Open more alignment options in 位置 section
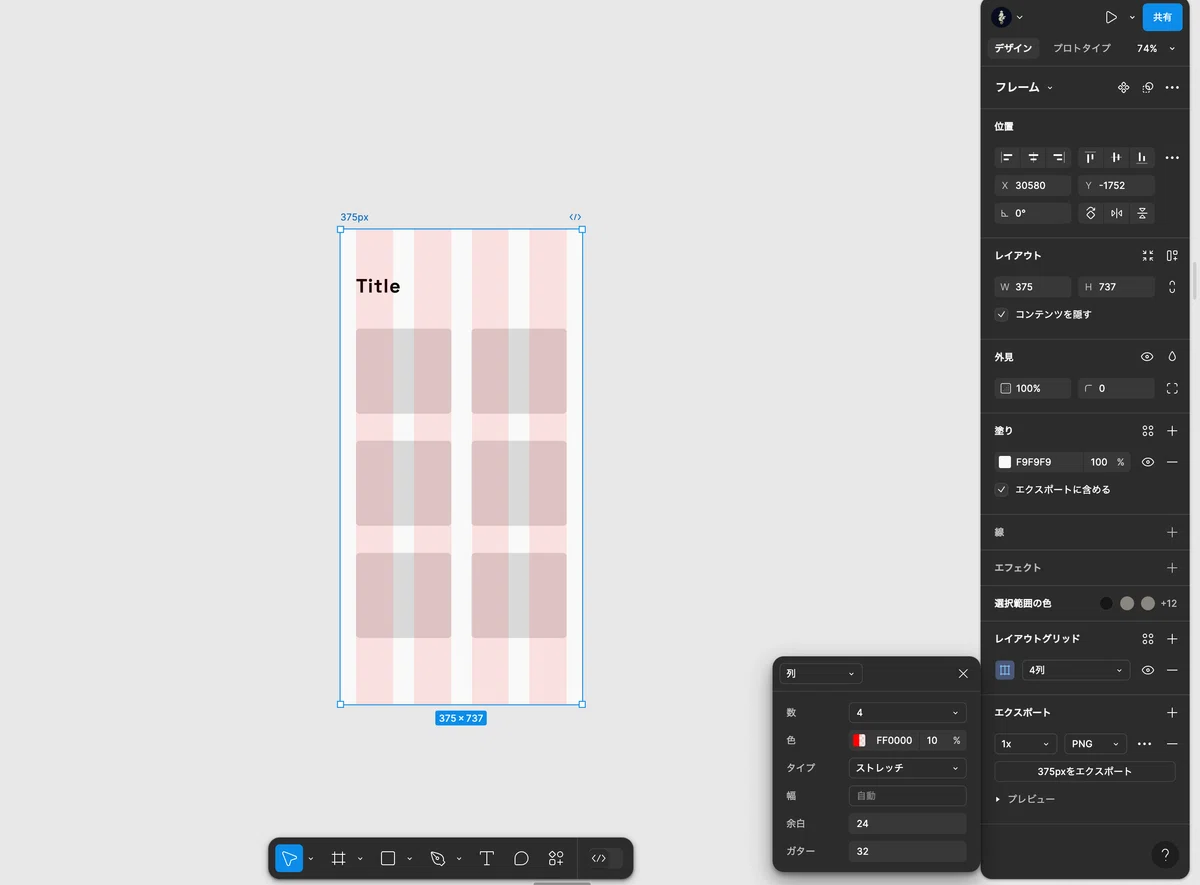This screenshot has height=885, width=1200. (1172, 158)
